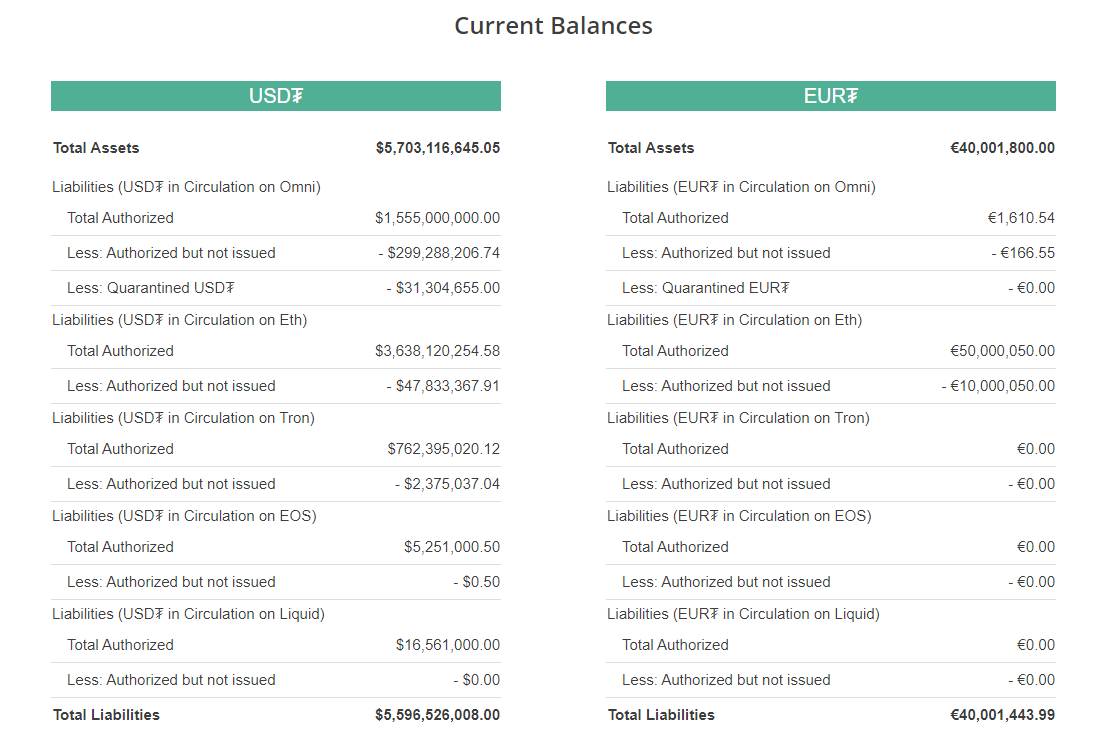Screen dimensions: 1111x737
Task: Click Liabilities USD₮ in Circulation on Liquid
Action: pyautogui.click(x=188, y=614)
